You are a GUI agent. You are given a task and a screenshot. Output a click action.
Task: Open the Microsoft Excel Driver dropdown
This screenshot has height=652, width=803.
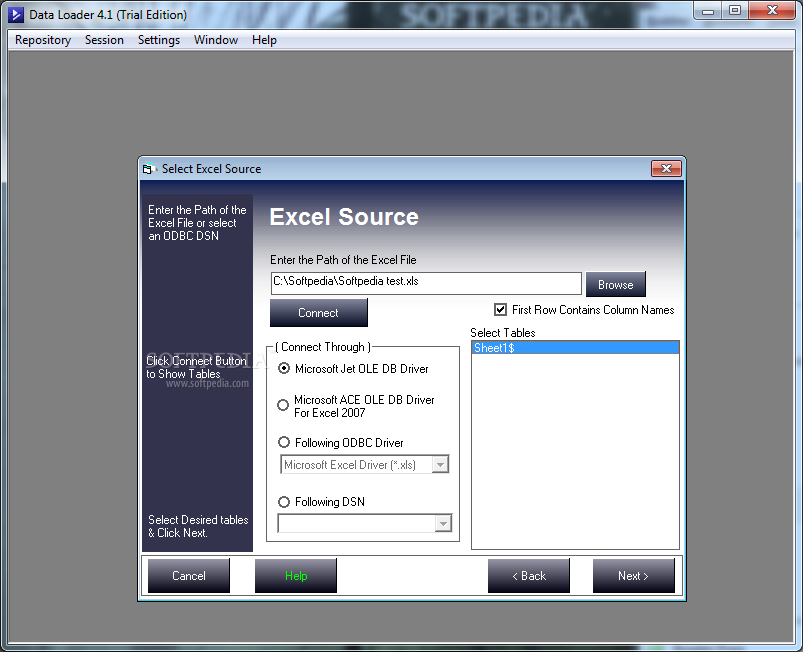pos(440,465)
